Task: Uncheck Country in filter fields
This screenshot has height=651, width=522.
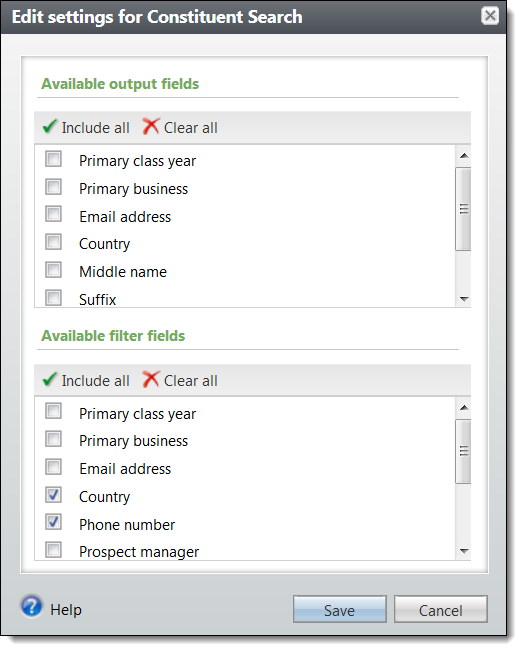Action: point(54,495)
